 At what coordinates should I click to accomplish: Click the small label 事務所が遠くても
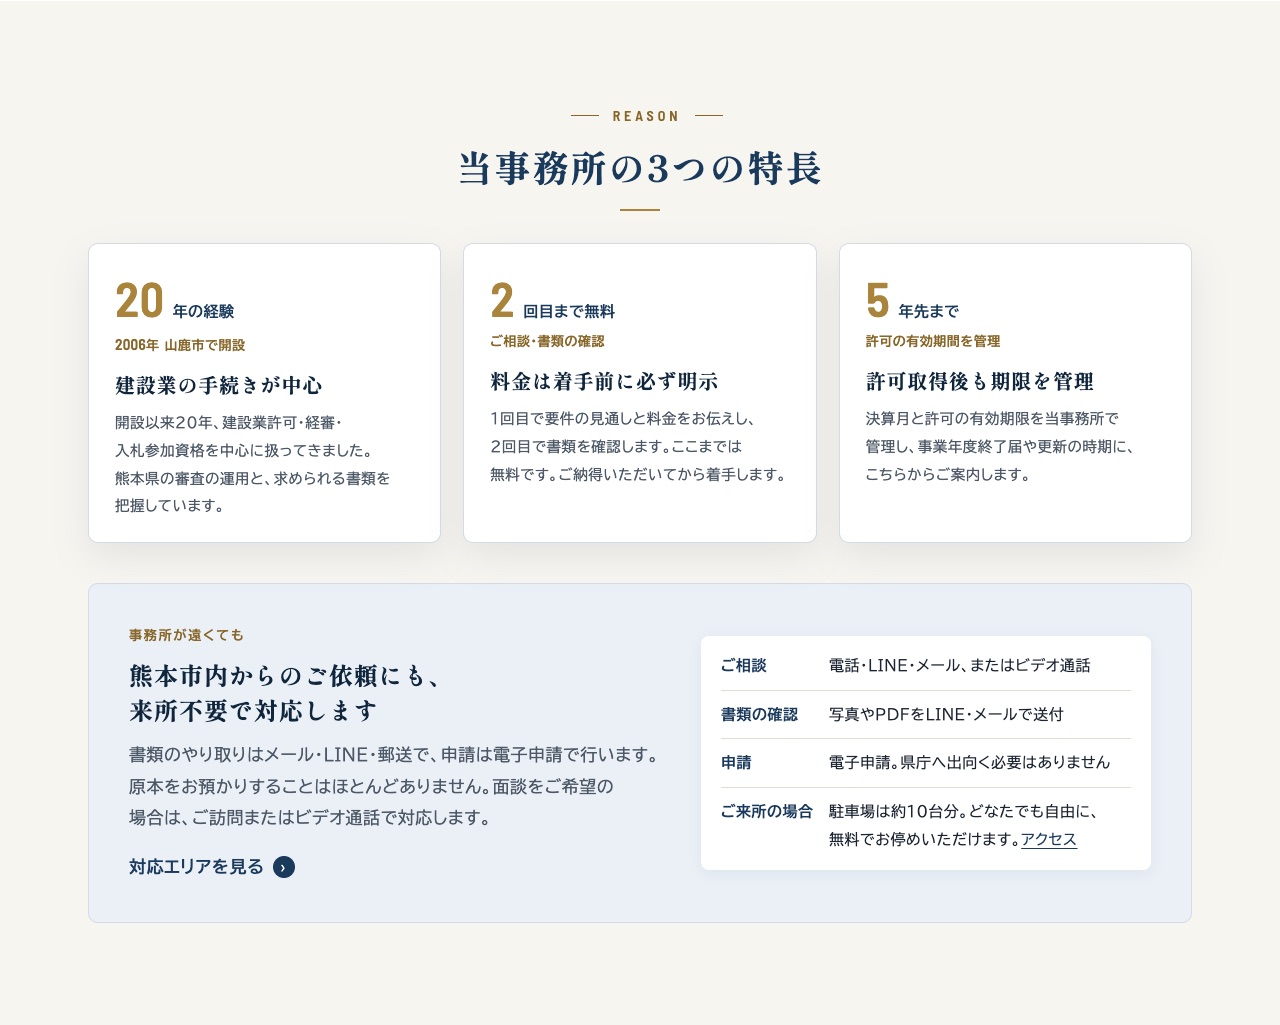(186, 635)
